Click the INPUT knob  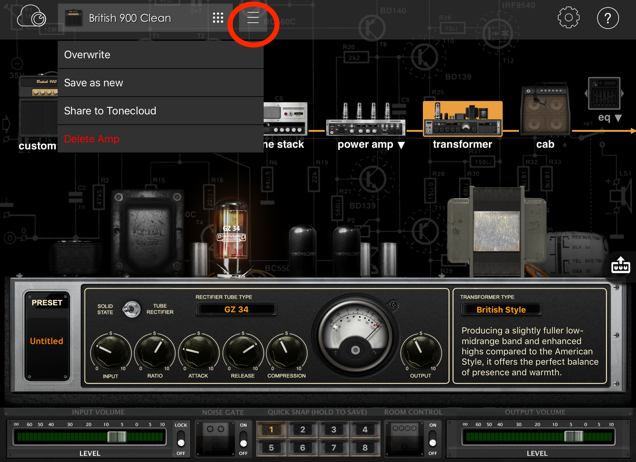[x=110, y=351]
